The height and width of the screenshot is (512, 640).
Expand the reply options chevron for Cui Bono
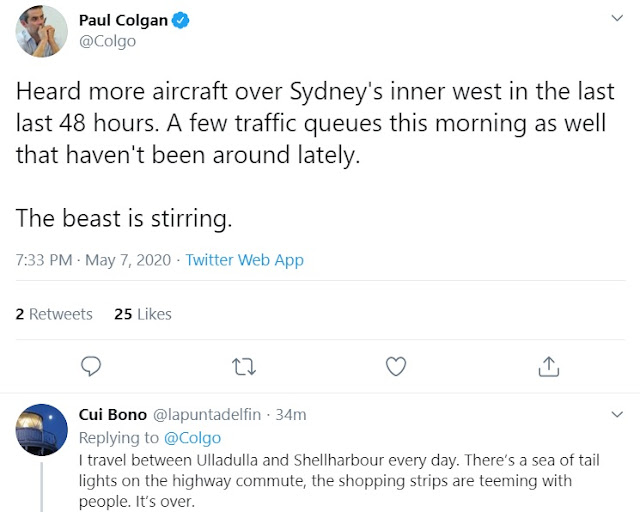(617, 413)
